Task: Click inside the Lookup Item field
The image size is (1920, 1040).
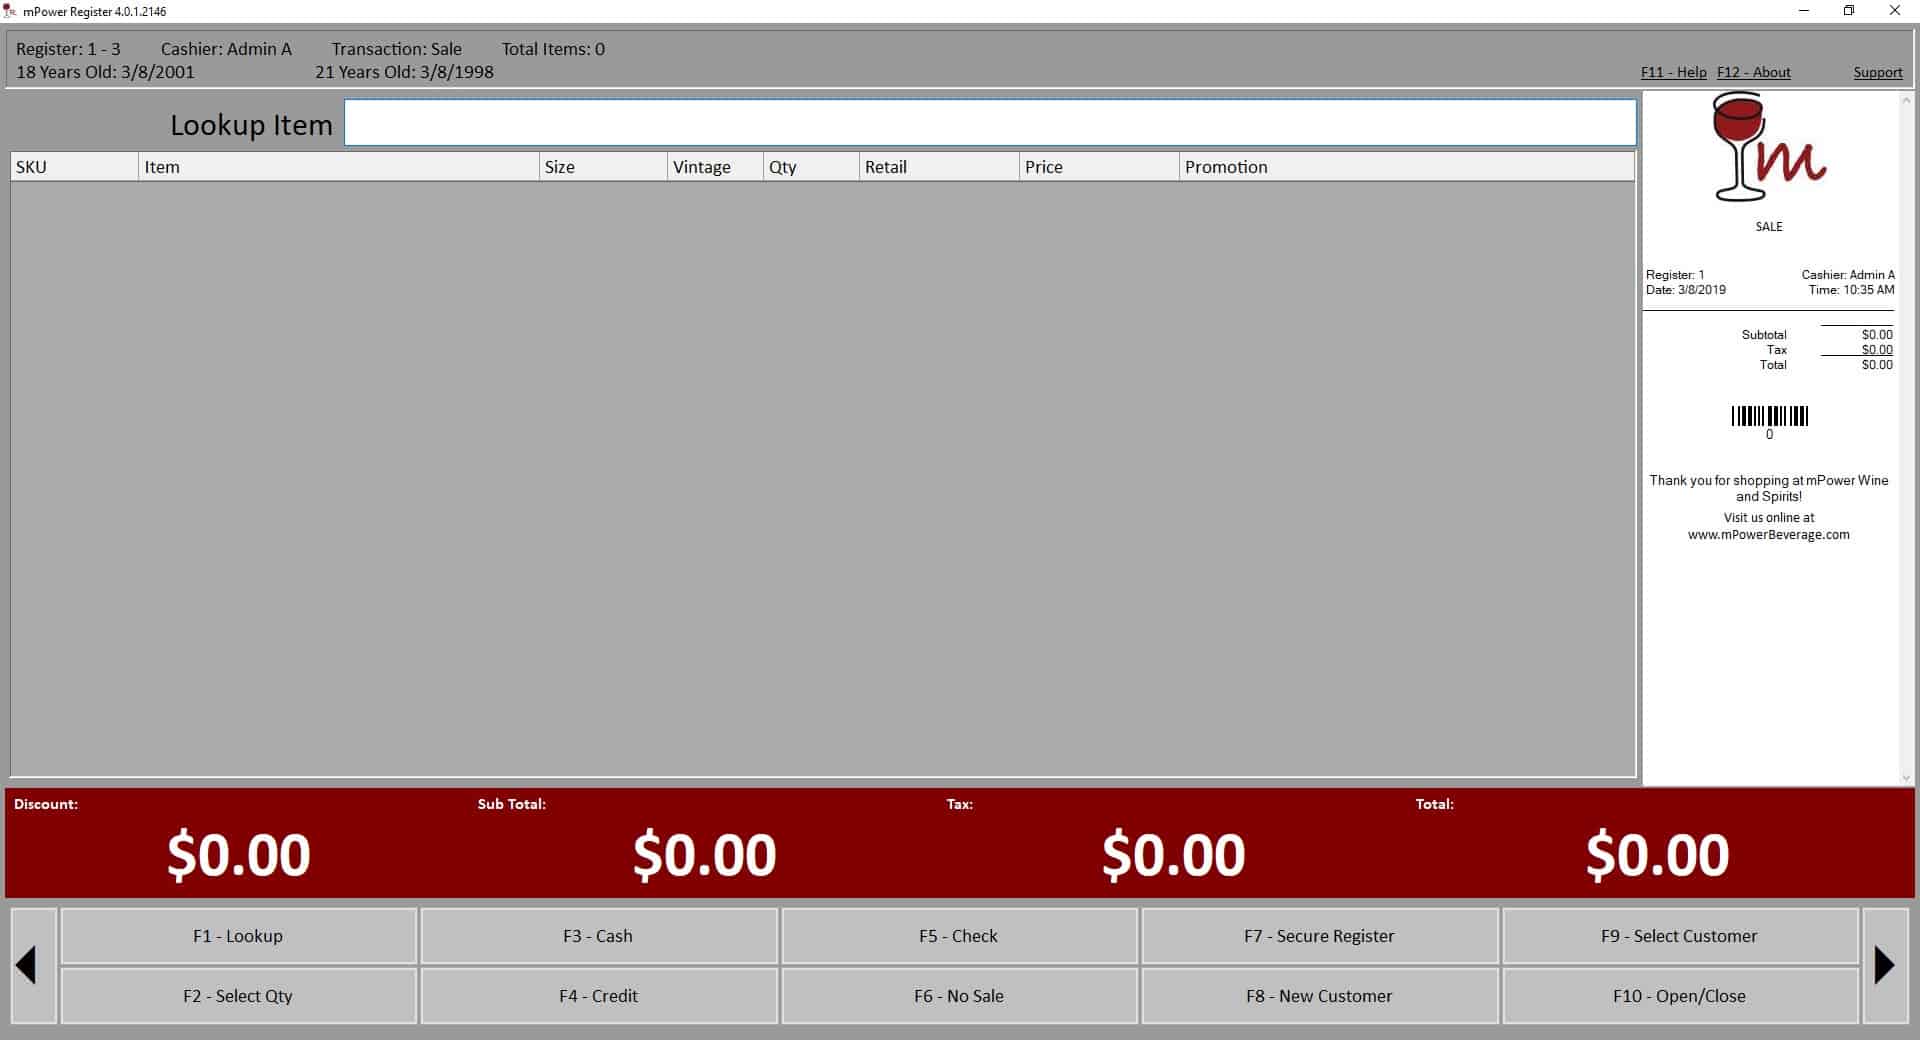Action: [x=989, y=123]
